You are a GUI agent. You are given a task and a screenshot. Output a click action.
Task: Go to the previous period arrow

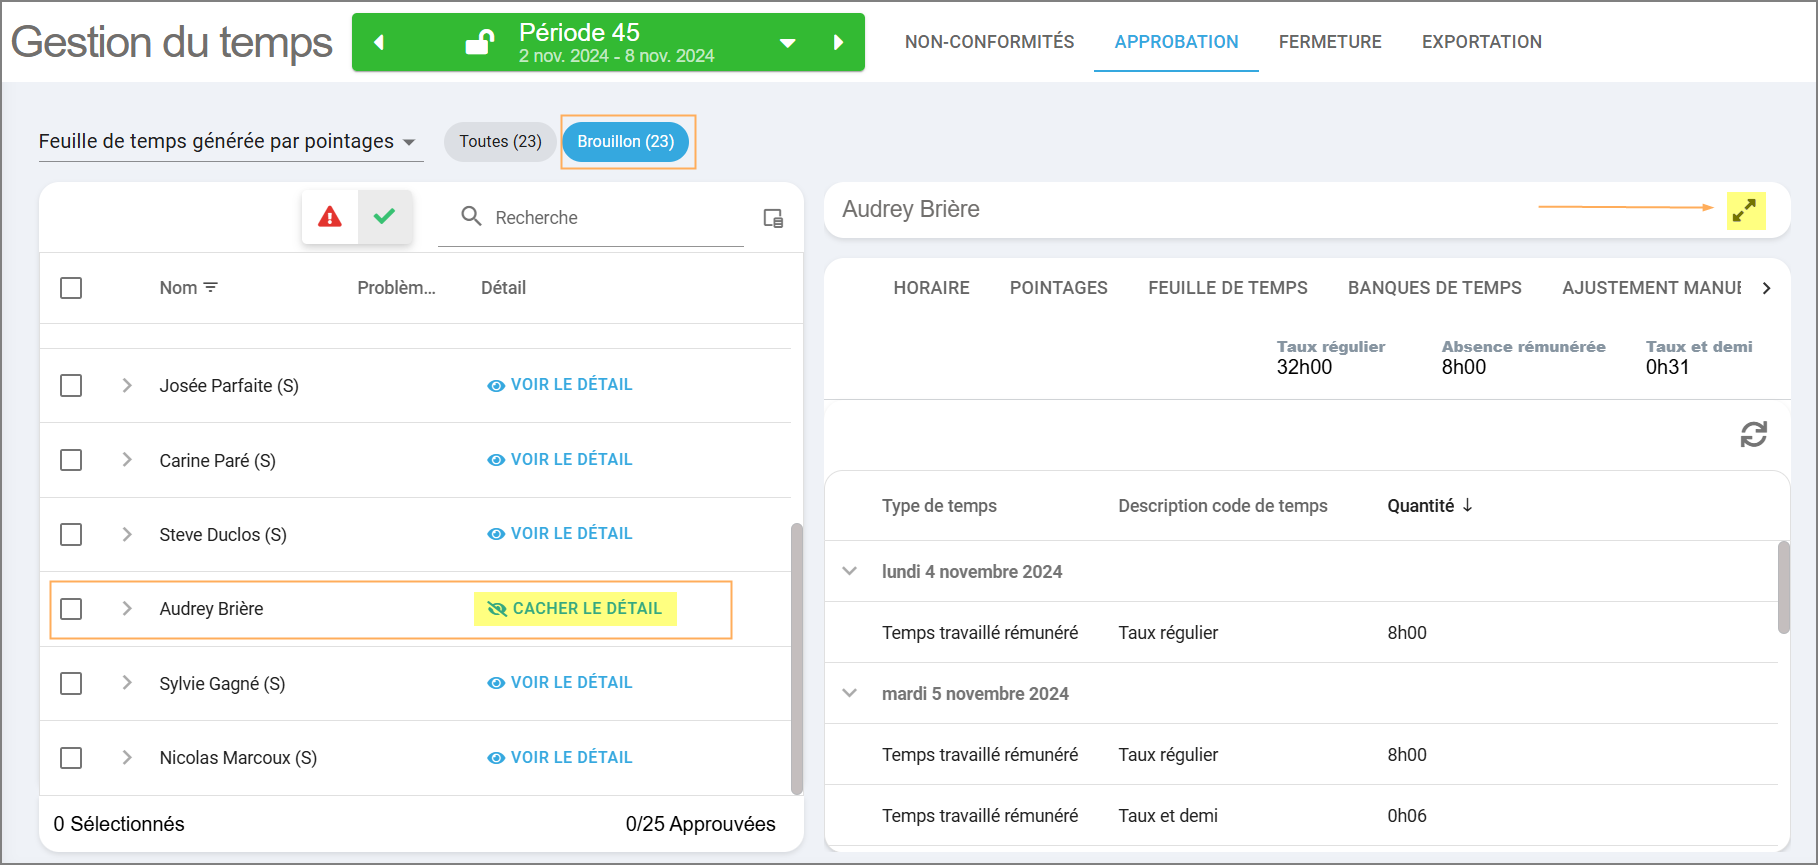[379, 42]
